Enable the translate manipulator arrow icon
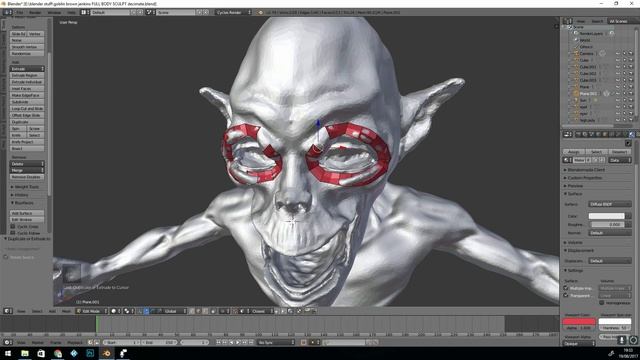Screen dimensions: 640x360 pyautogui.click(x=146, y=311)
